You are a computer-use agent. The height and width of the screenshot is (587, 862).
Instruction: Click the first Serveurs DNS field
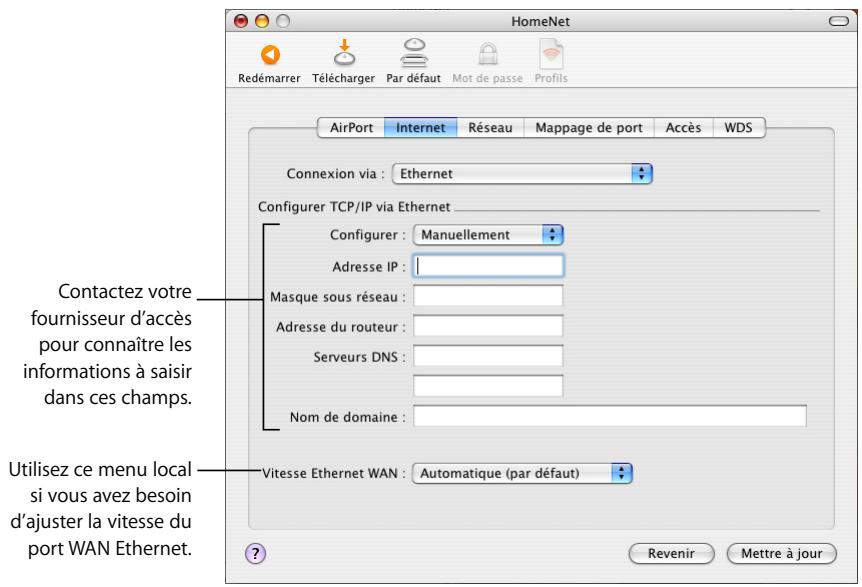488,356
